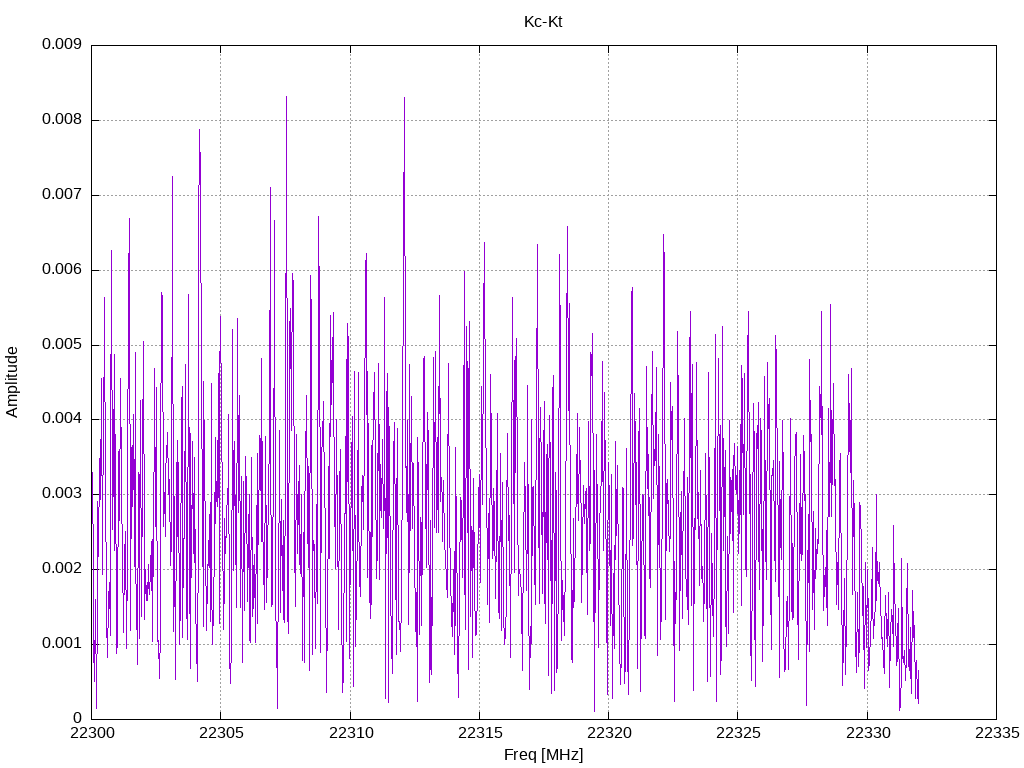Click the 22310 x-axis tick label
1024x768 pixels.
[x=351, y=733]
